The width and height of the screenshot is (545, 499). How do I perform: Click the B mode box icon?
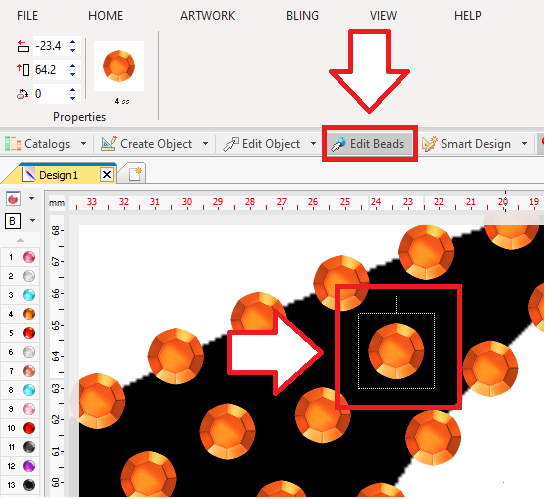click(13, 221)
